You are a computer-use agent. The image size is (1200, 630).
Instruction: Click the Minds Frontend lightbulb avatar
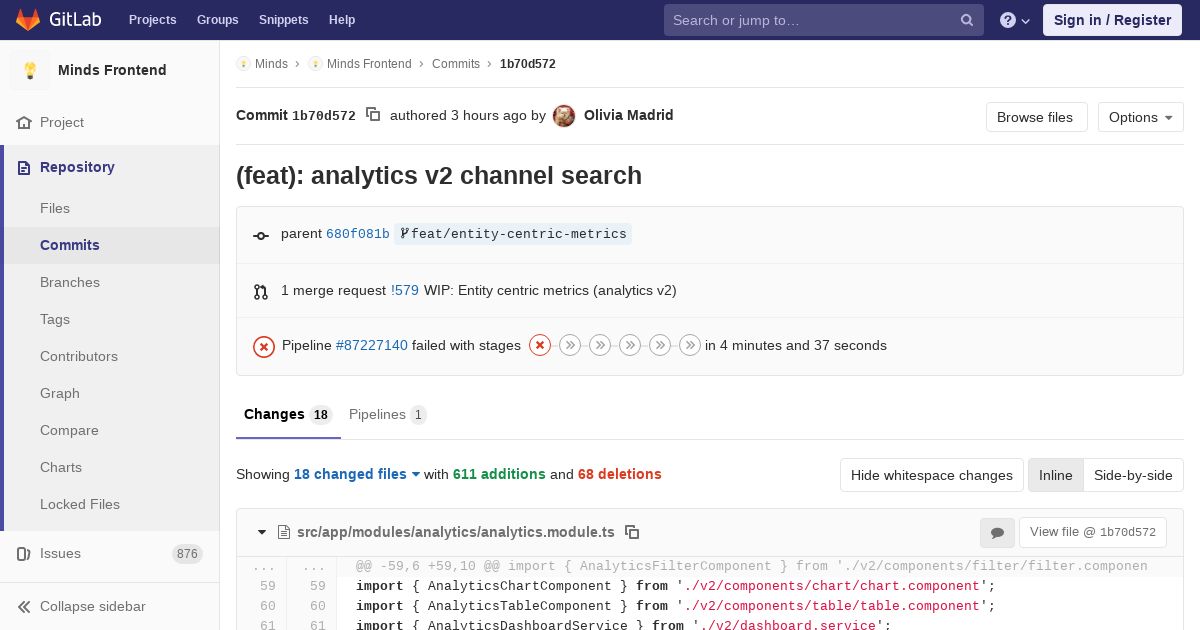30,70
